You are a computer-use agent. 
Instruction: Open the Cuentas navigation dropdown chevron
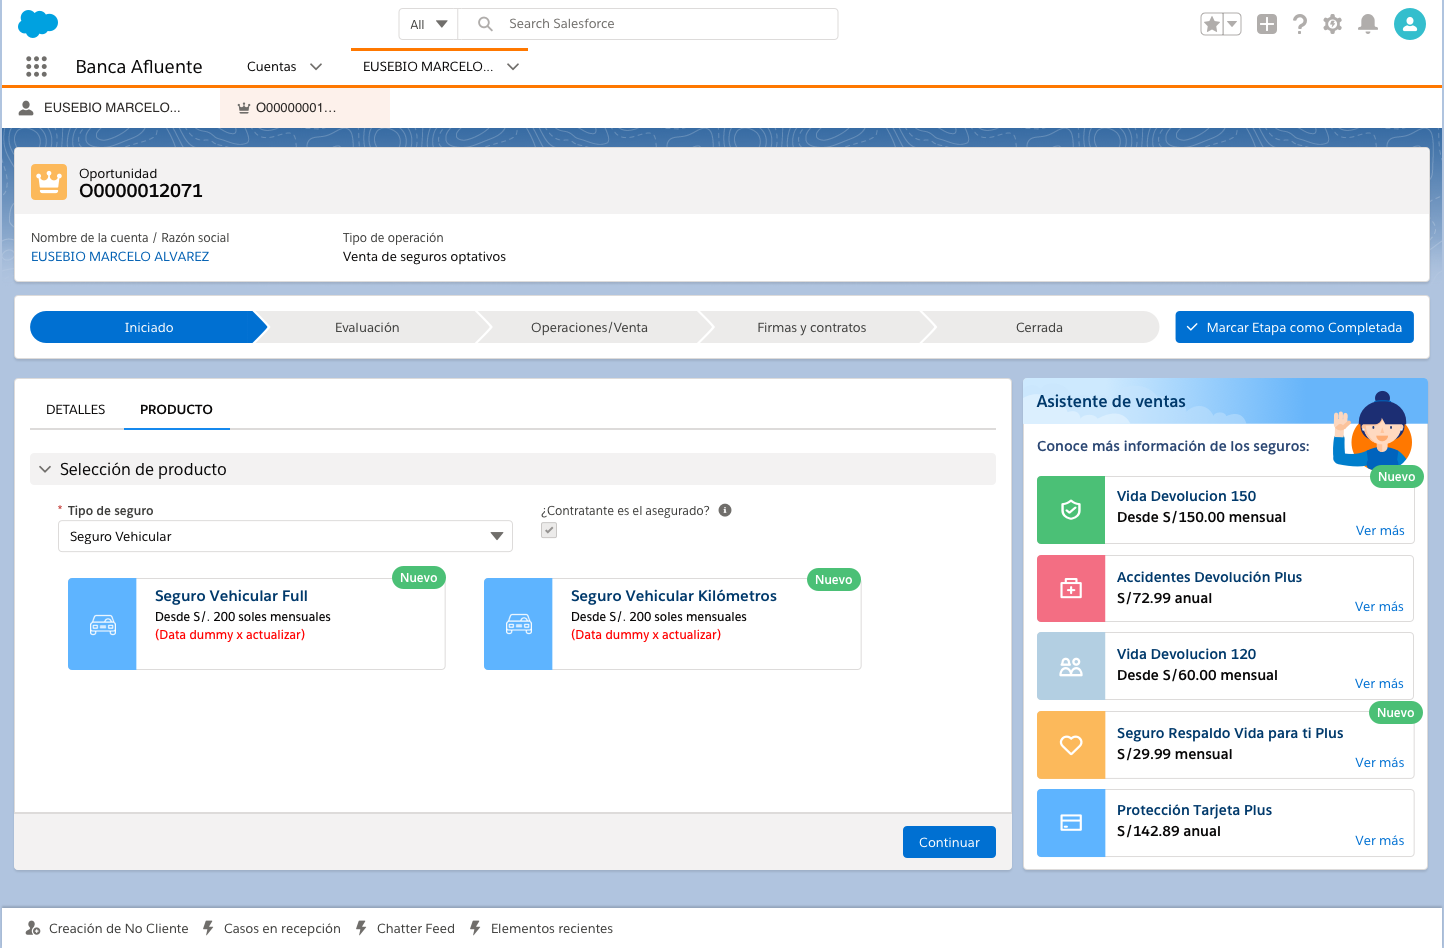tap(316, 67)
